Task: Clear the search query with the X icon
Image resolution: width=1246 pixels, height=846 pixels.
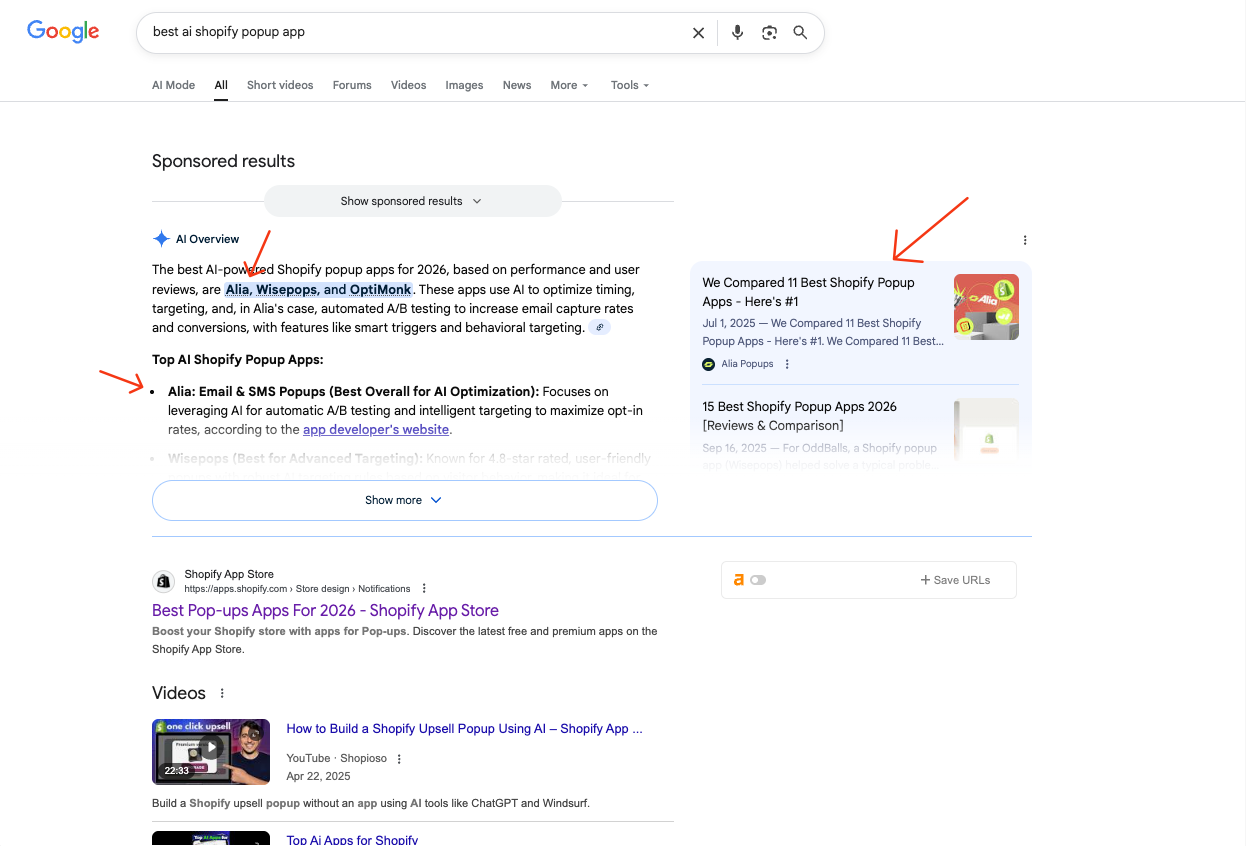Action: (698, 32)
